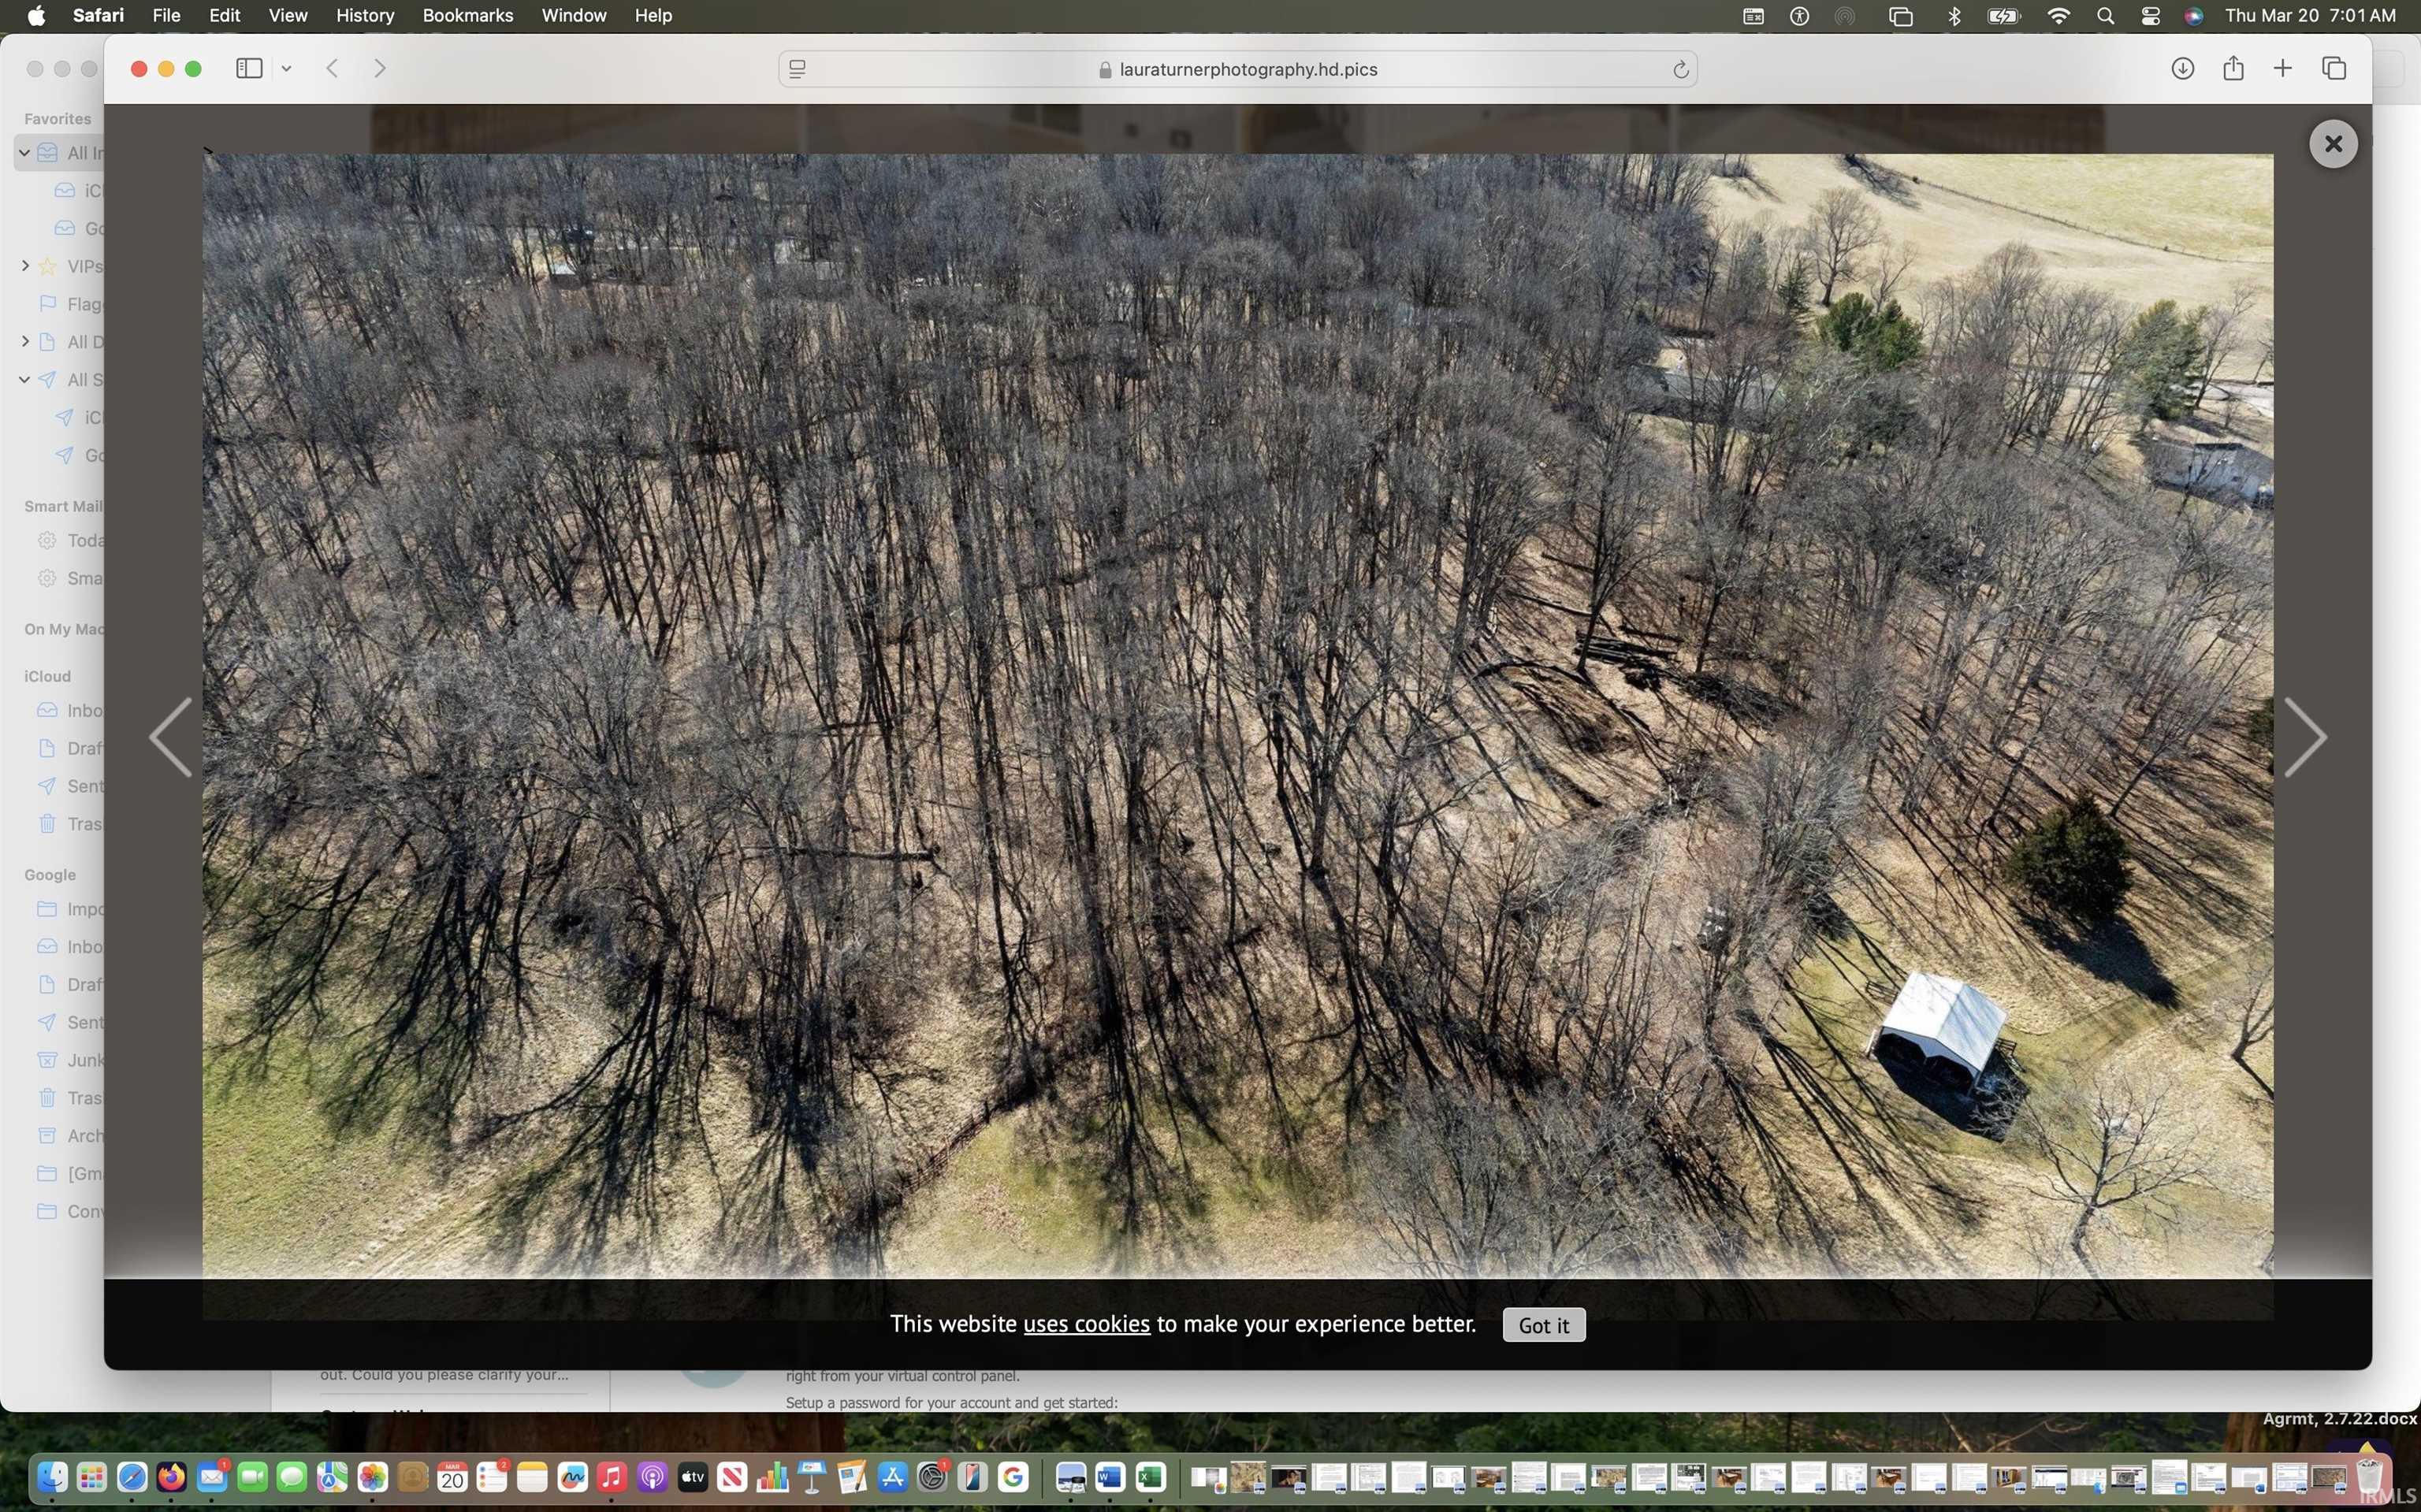Collapse the All Sent mailbox group
Viewport: 2421px width, 1512px height.
[25, 380]
